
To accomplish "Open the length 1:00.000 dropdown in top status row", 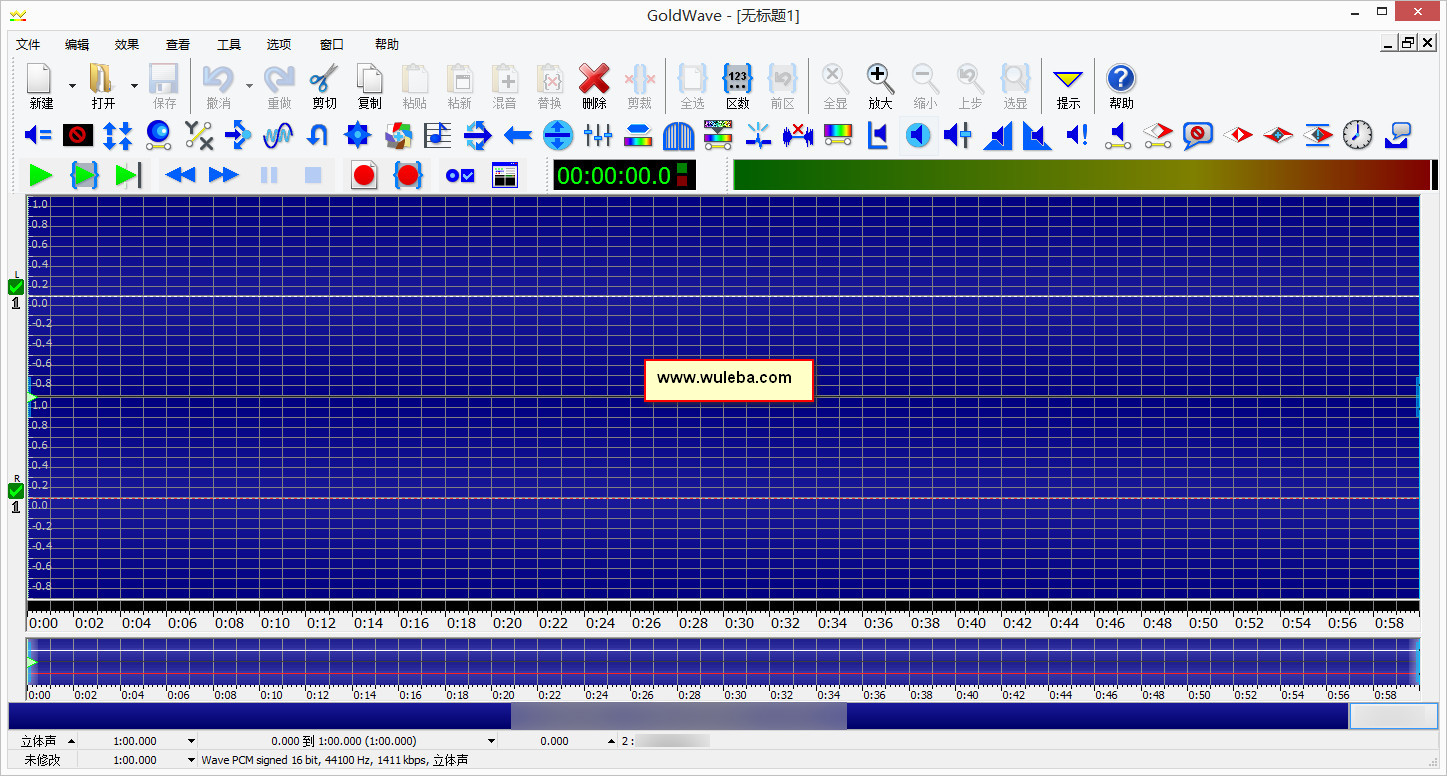I will coord(192,741).
